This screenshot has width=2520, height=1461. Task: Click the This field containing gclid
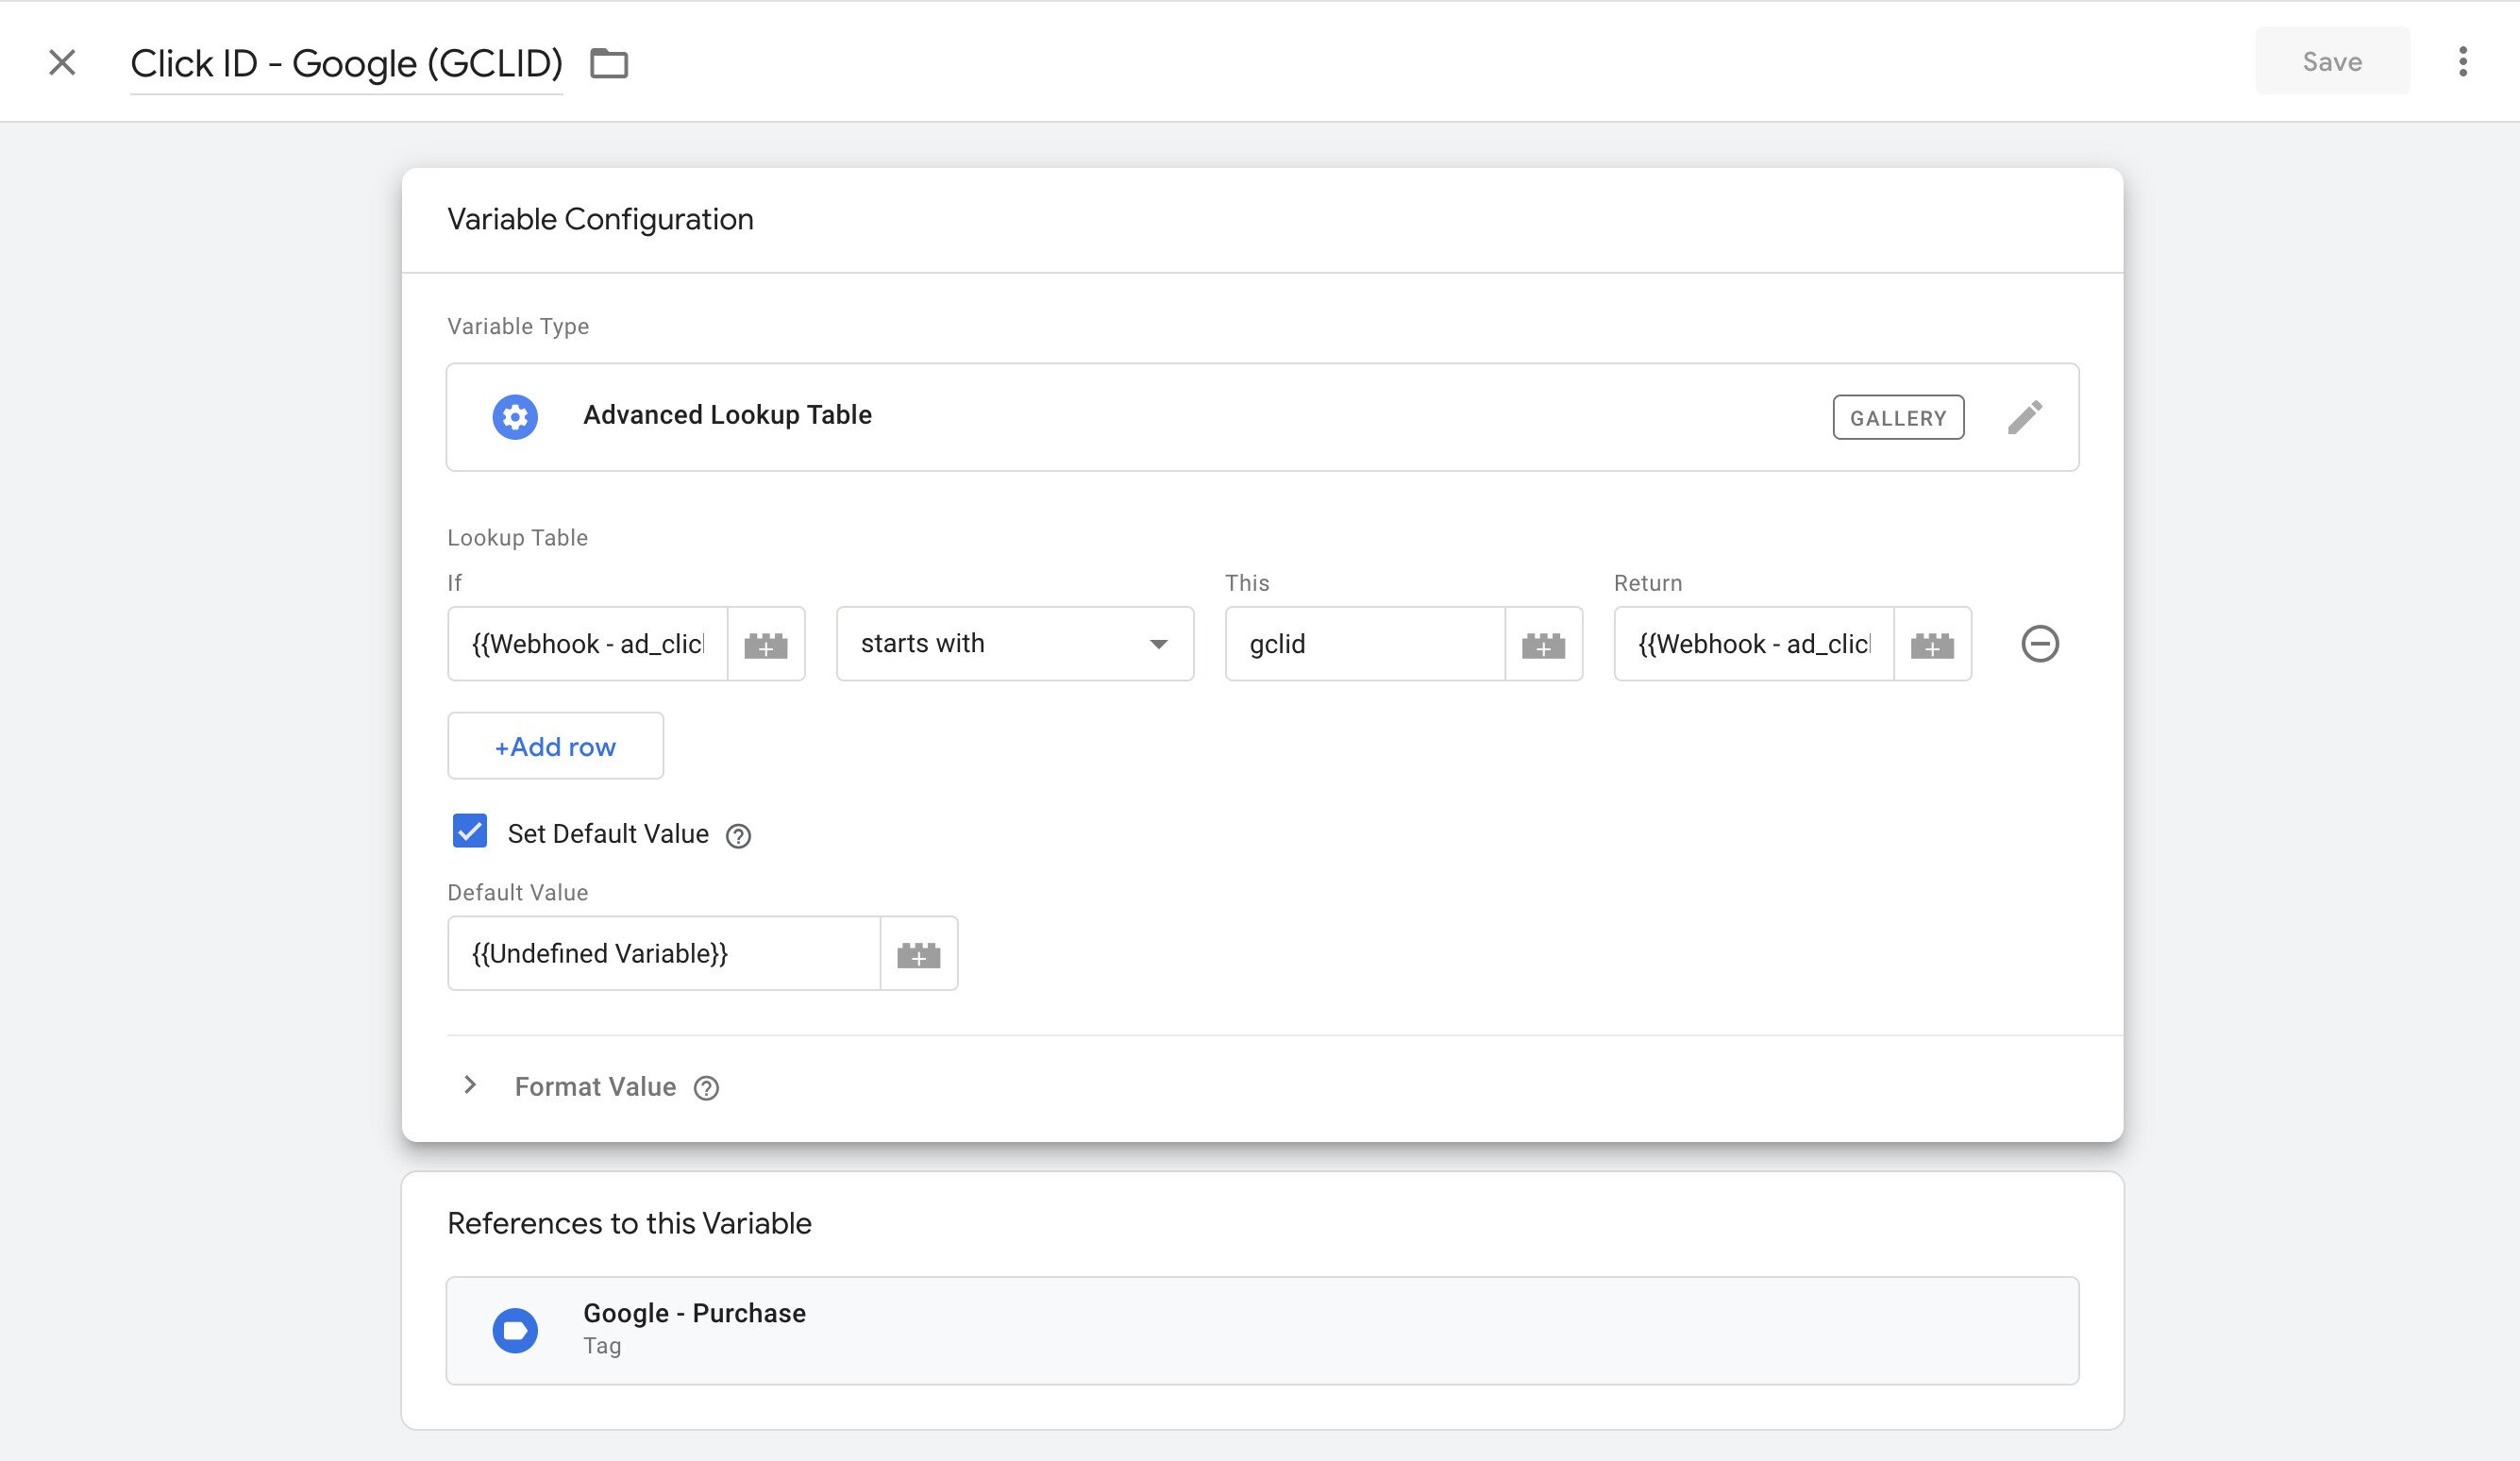click(x=1365, y=644)
